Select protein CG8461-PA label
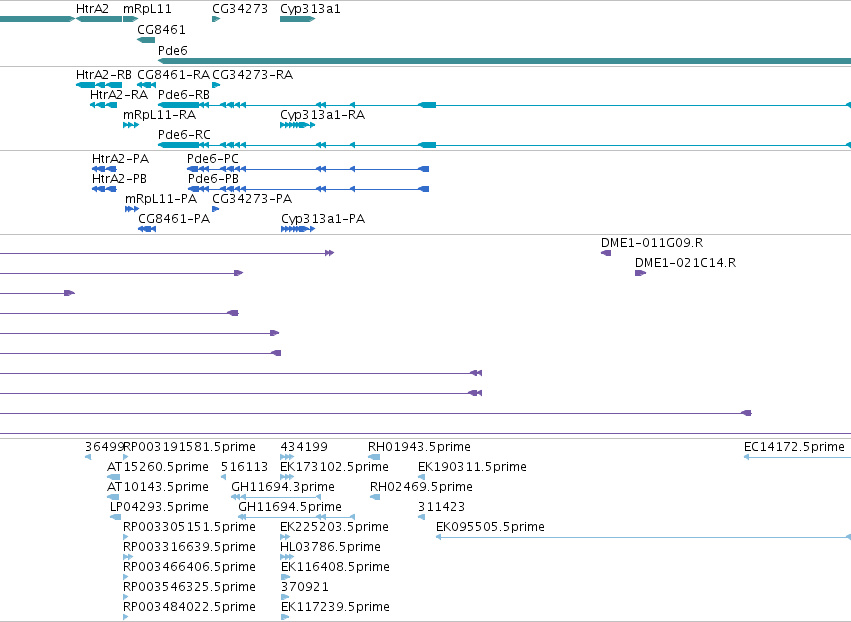851x622 pixels. tap(174, 219)
